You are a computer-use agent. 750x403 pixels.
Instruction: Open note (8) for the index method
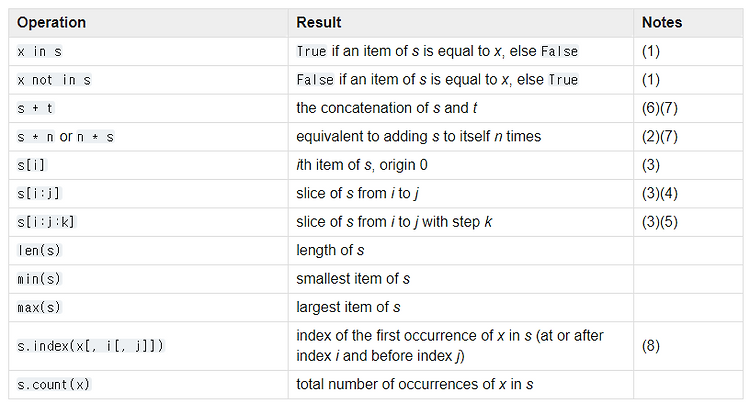click(651, 346)
